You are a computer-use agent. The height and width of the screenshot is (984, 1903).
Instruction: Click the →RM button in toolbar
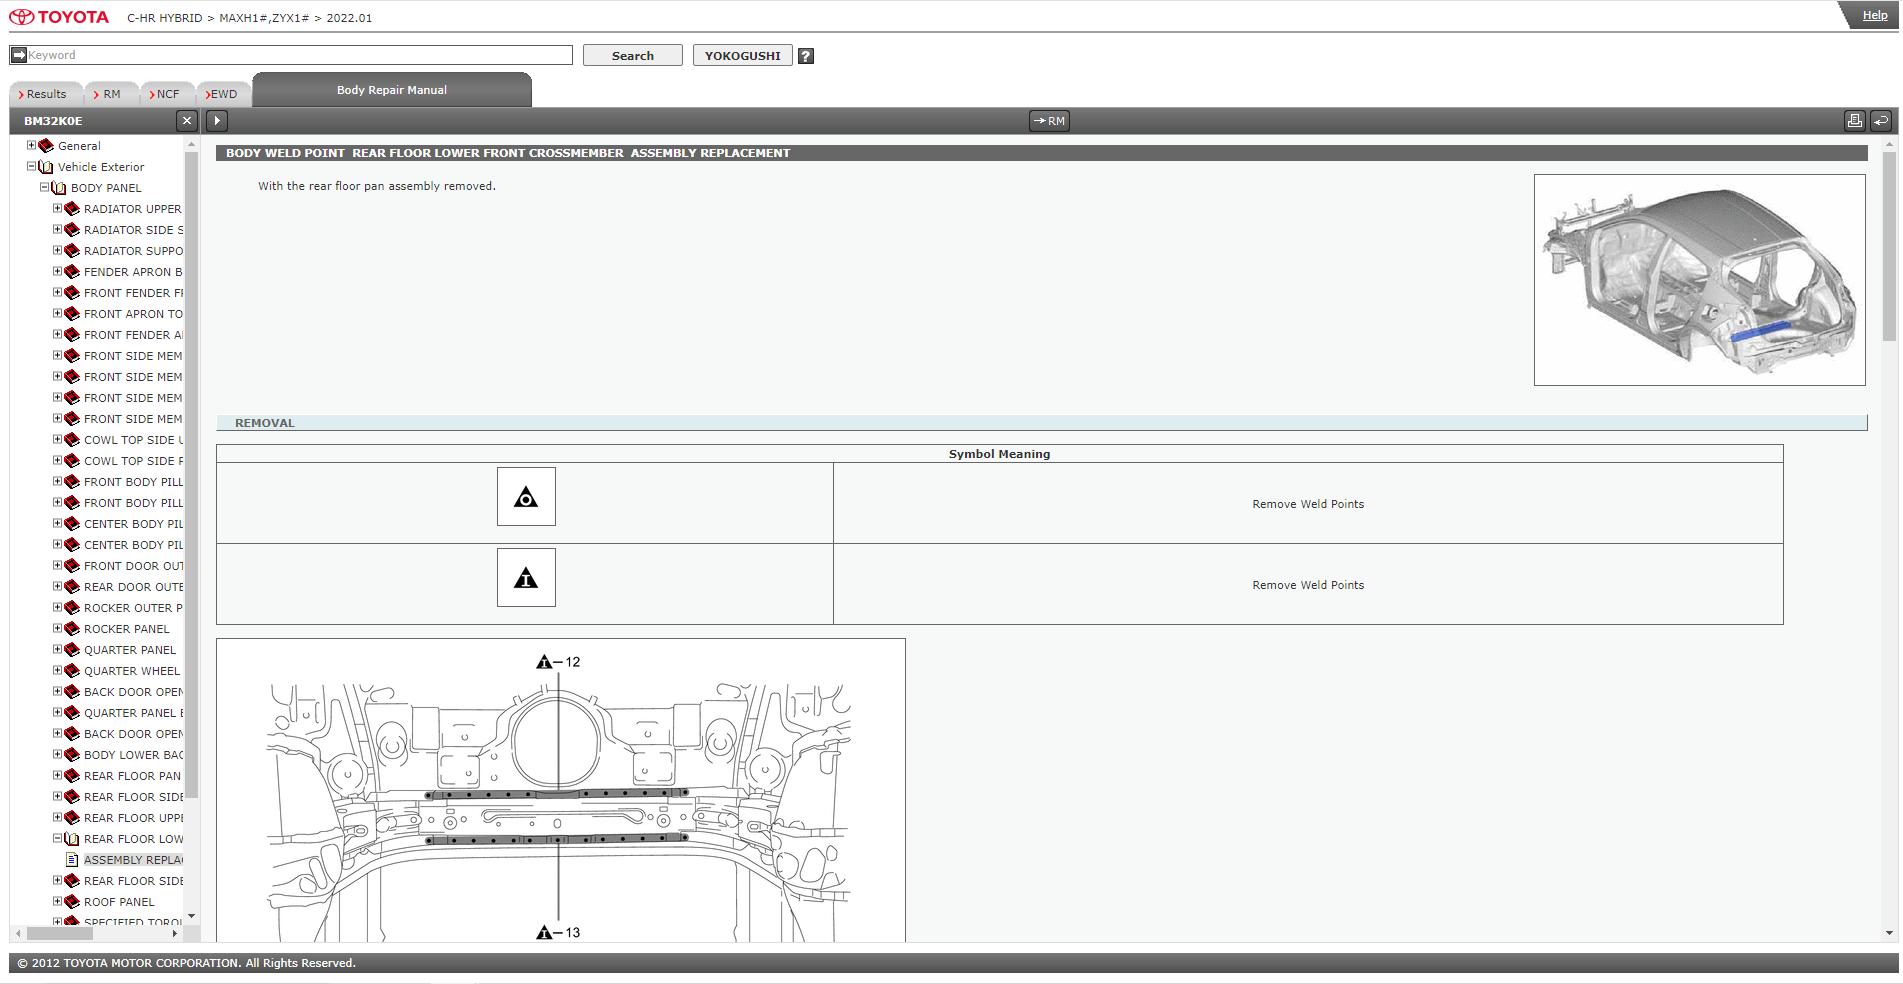pos(1049,121)
